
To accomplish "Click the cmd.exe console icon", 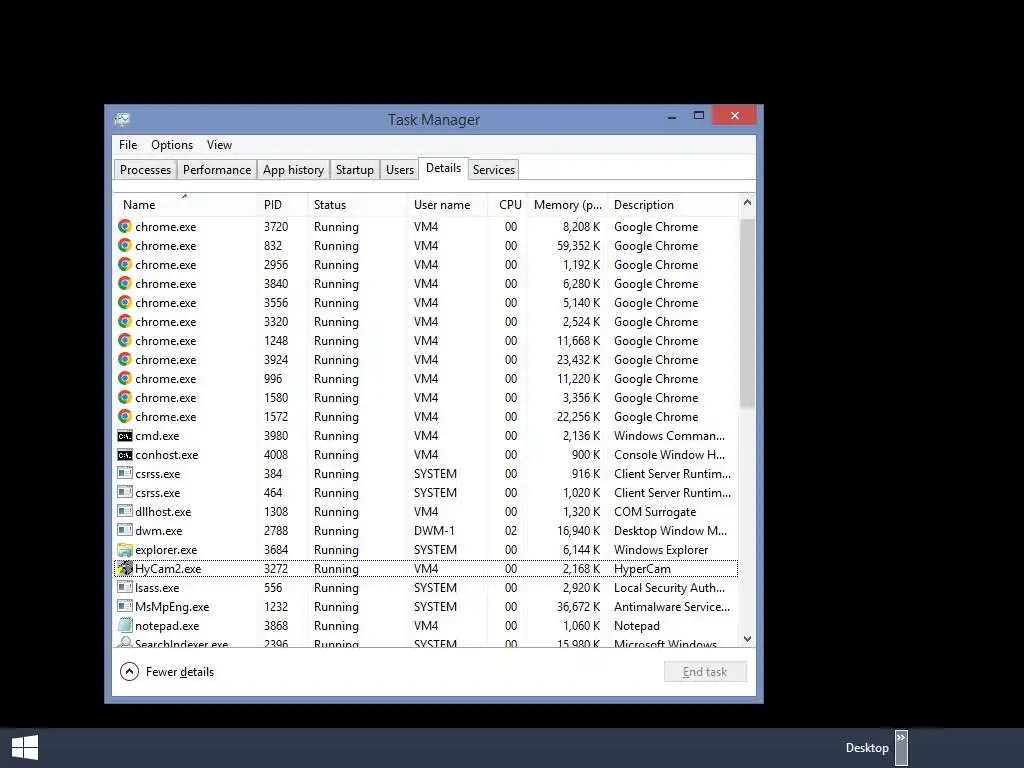I will point(125,436).
